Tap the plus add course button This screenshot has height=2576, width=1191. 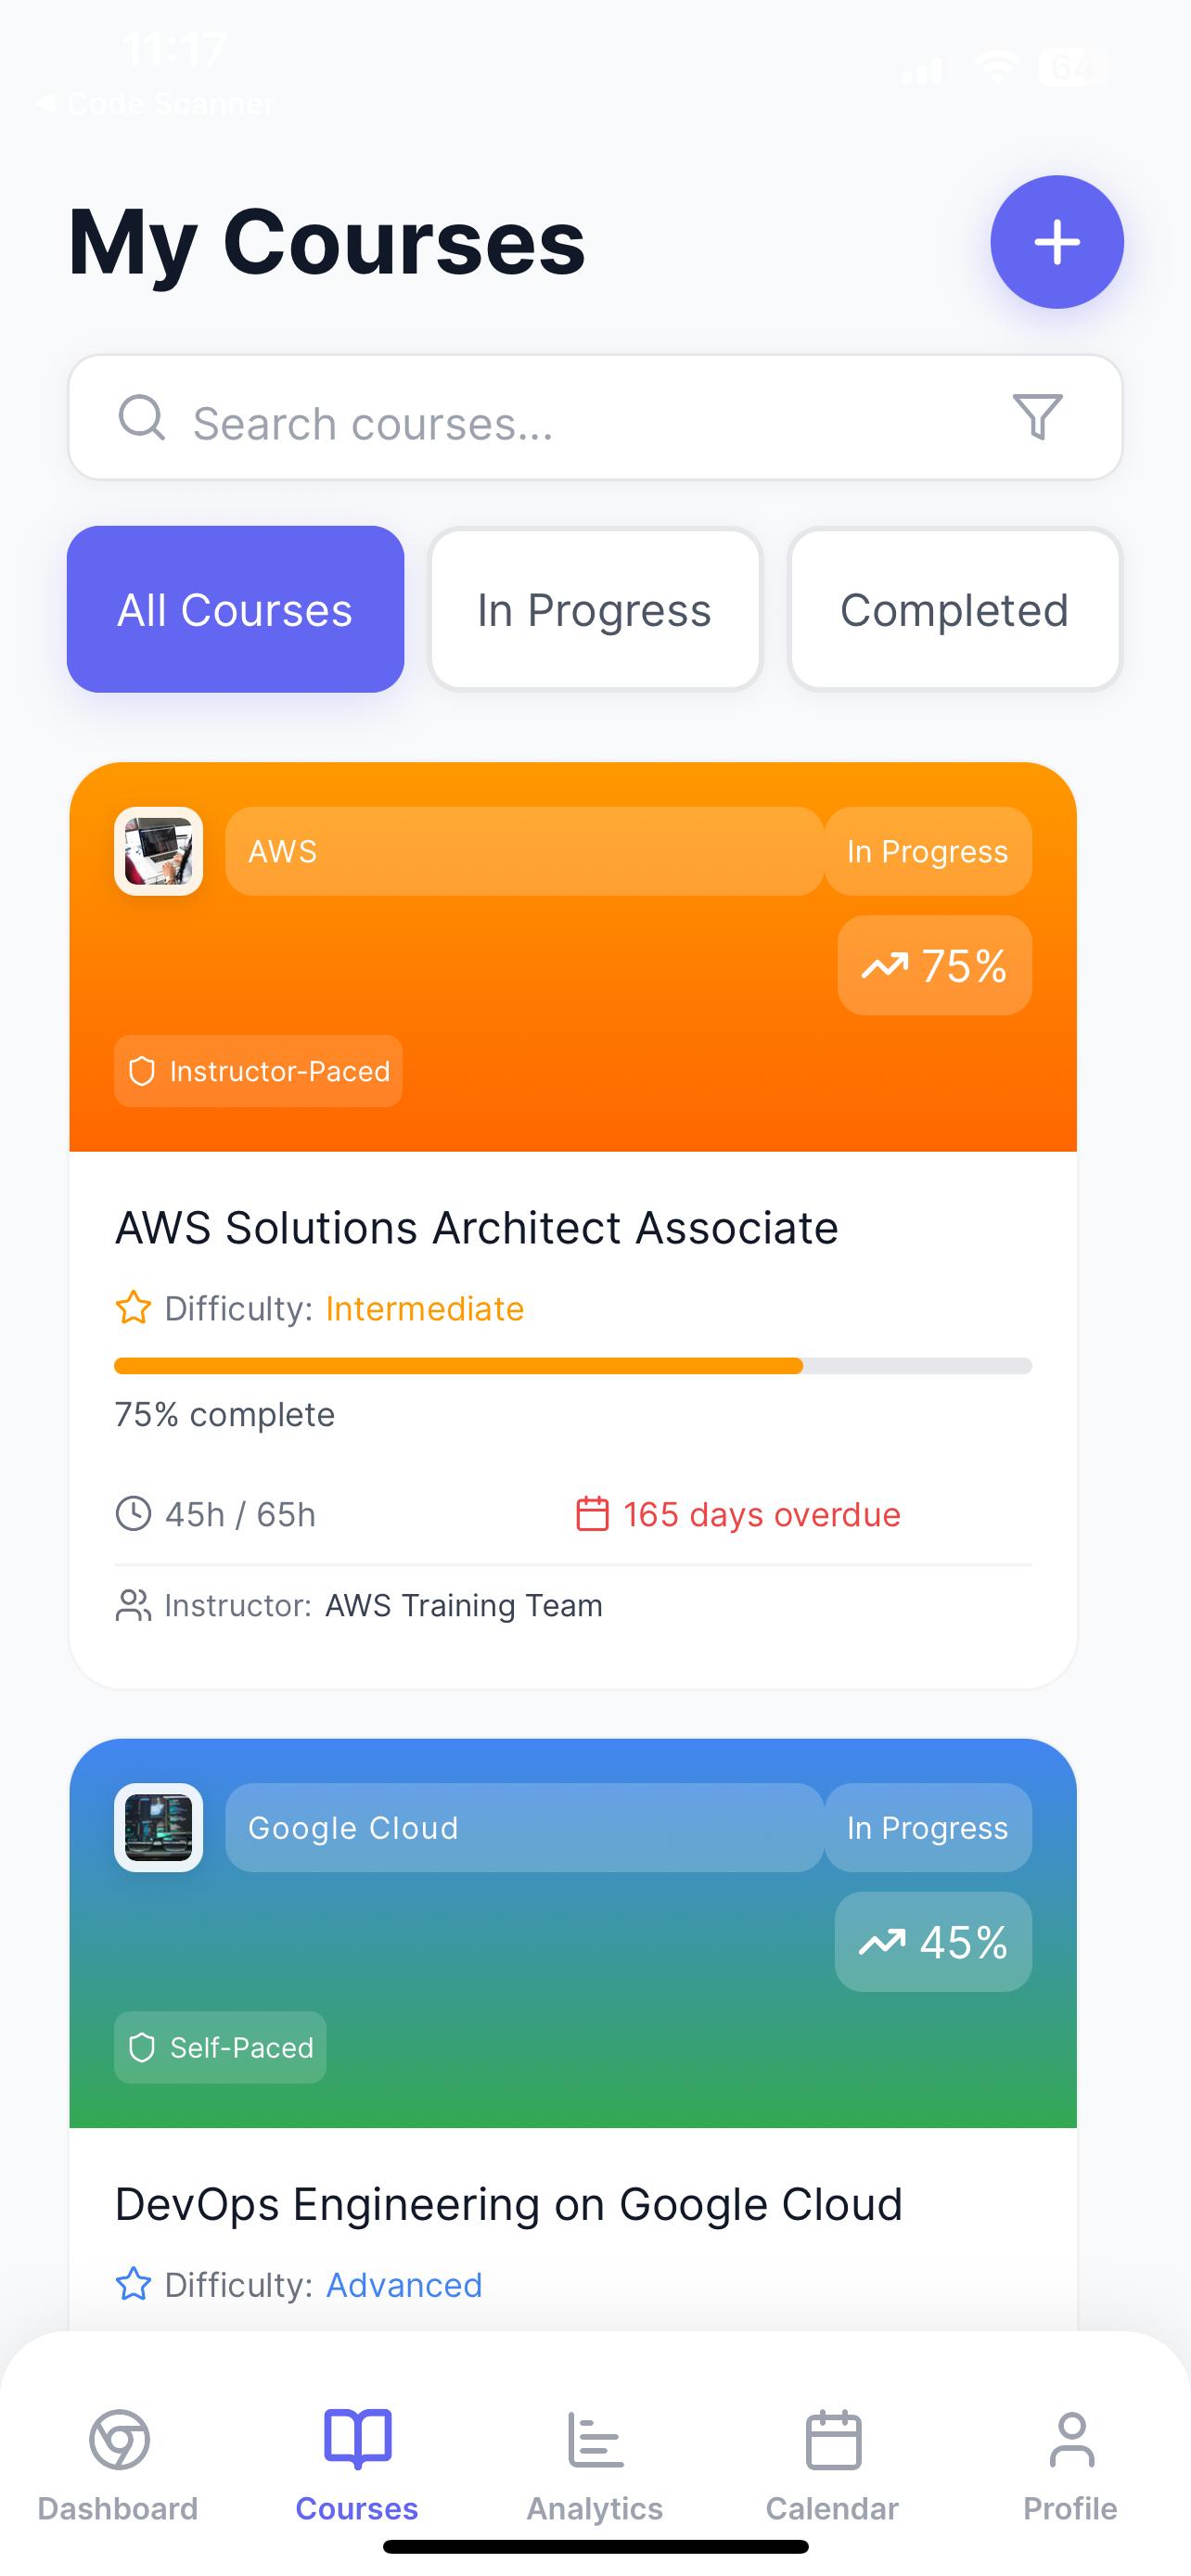[1057, 242]
